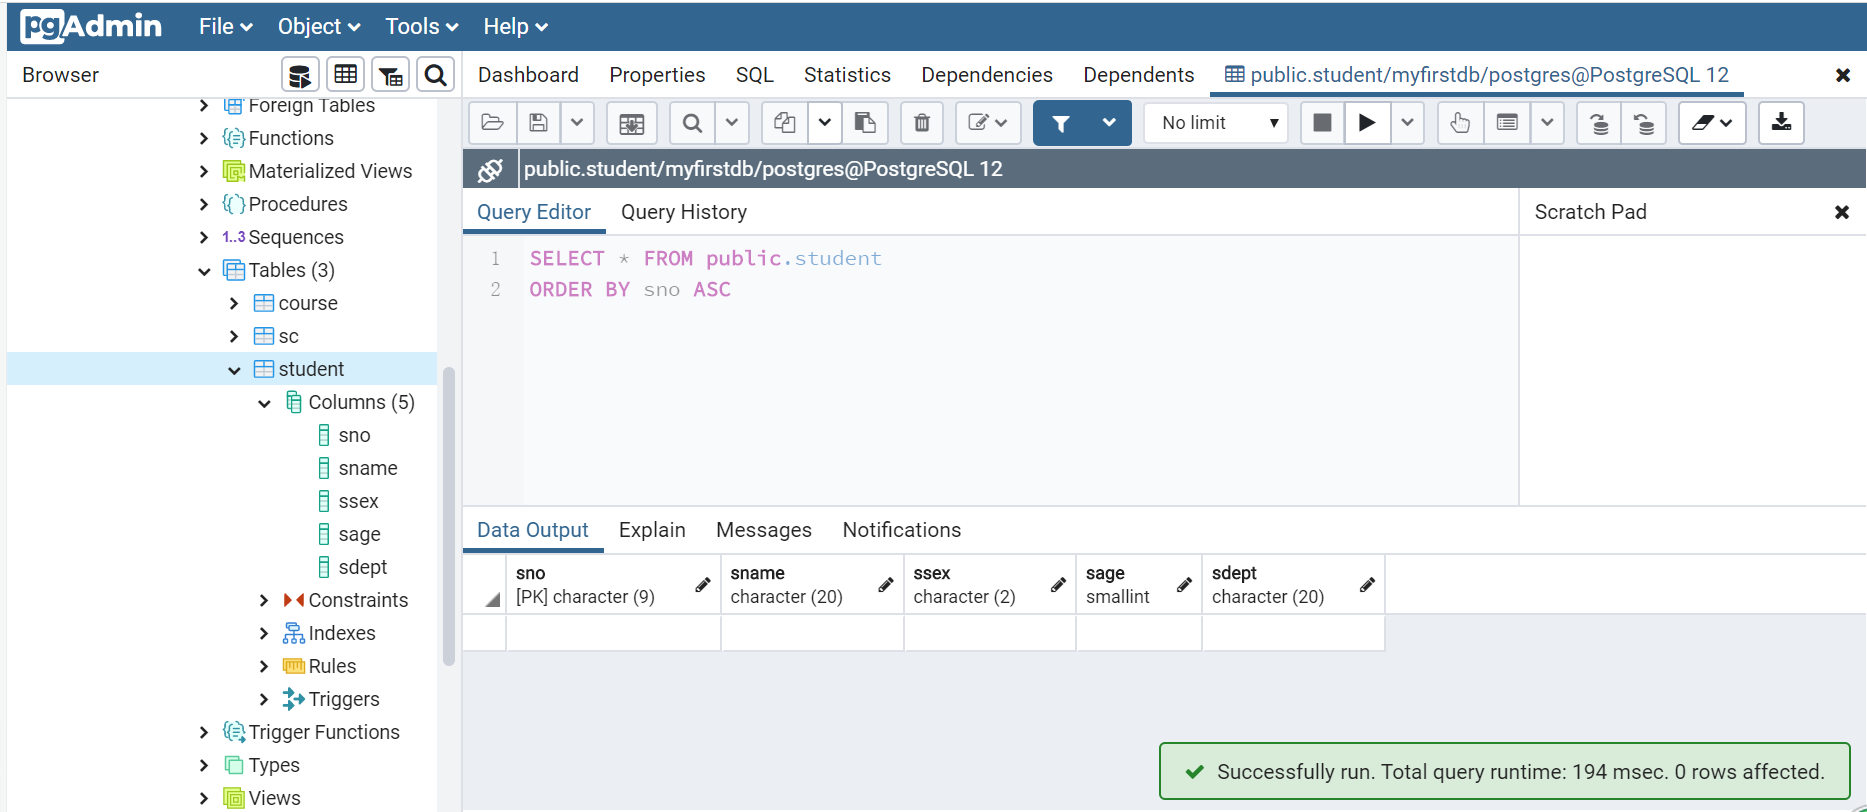This screenshot has height=812, width=1867.
Task: Open the File menu
Action: 225,27
